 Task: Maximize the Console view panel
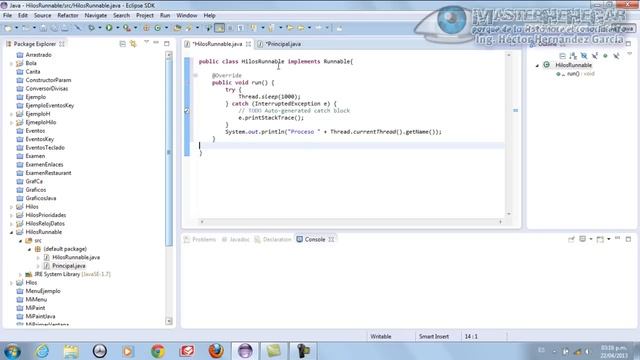tap(628, 239)
